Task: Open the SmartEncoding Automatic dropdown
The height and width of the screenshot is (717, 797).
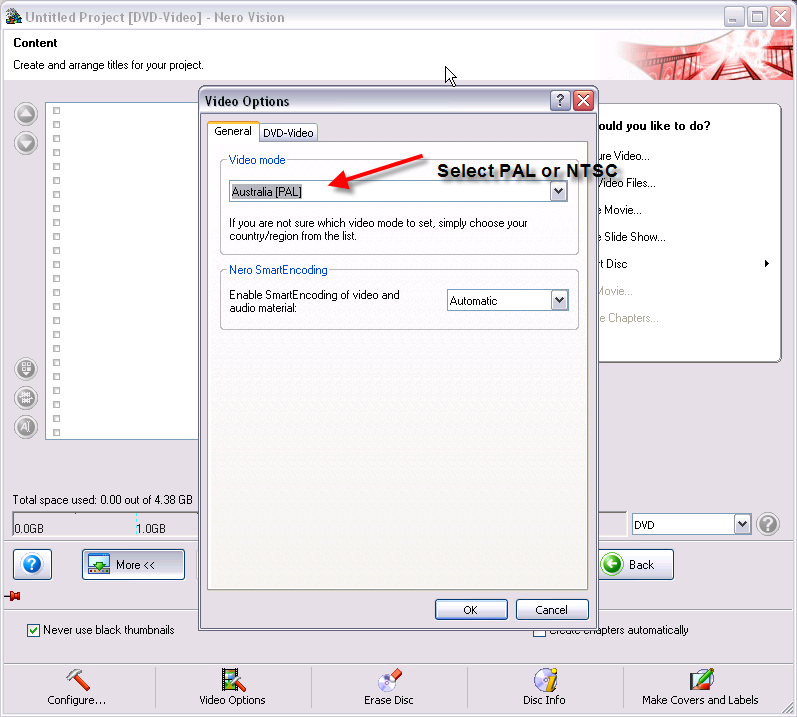Action: pos(559,300)
